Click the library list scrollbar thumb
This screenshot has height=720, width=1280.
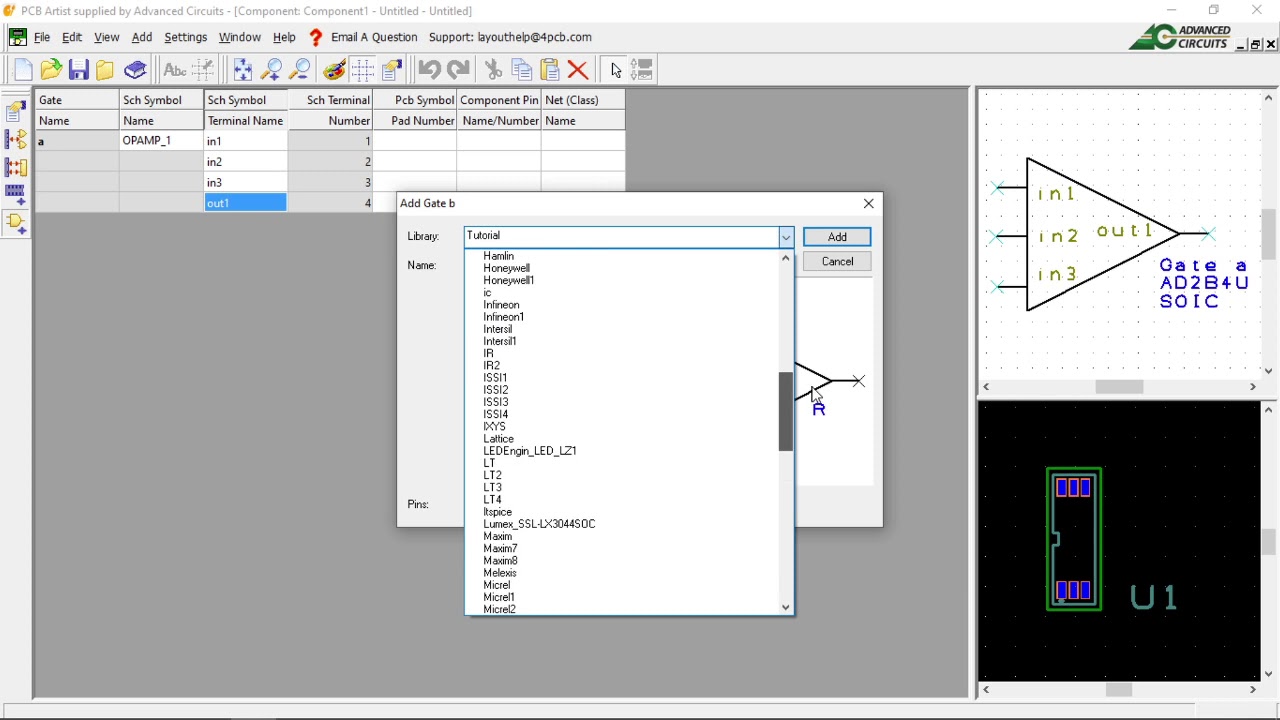785,411
